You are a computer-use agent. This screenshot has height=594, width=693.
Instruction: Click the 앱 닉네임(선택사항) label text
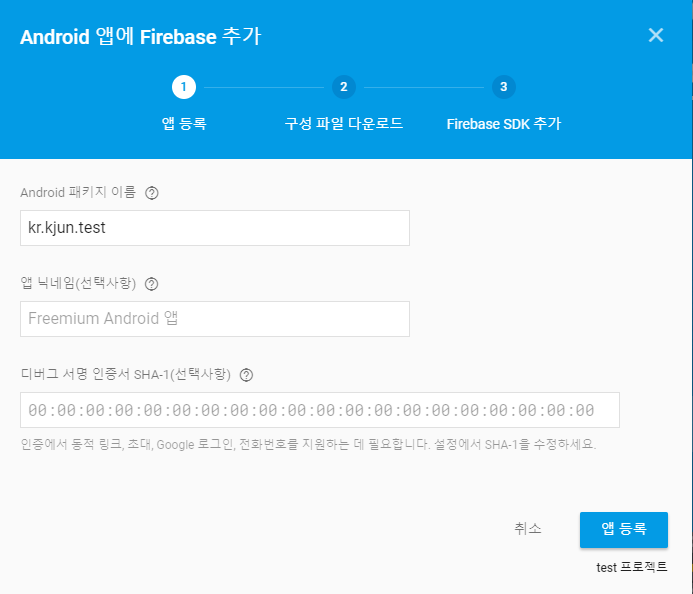point(78,283)
